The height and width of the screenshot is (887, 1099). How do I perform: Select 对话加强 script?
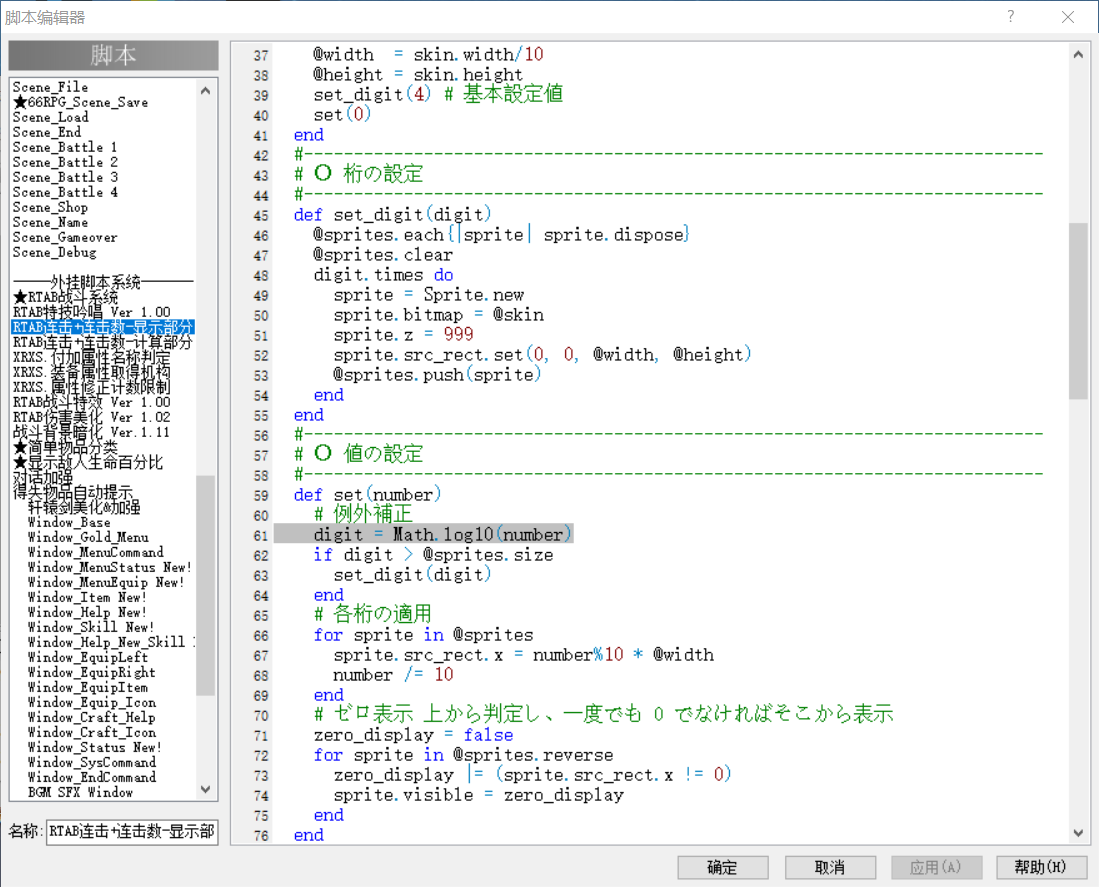[43, 477]
